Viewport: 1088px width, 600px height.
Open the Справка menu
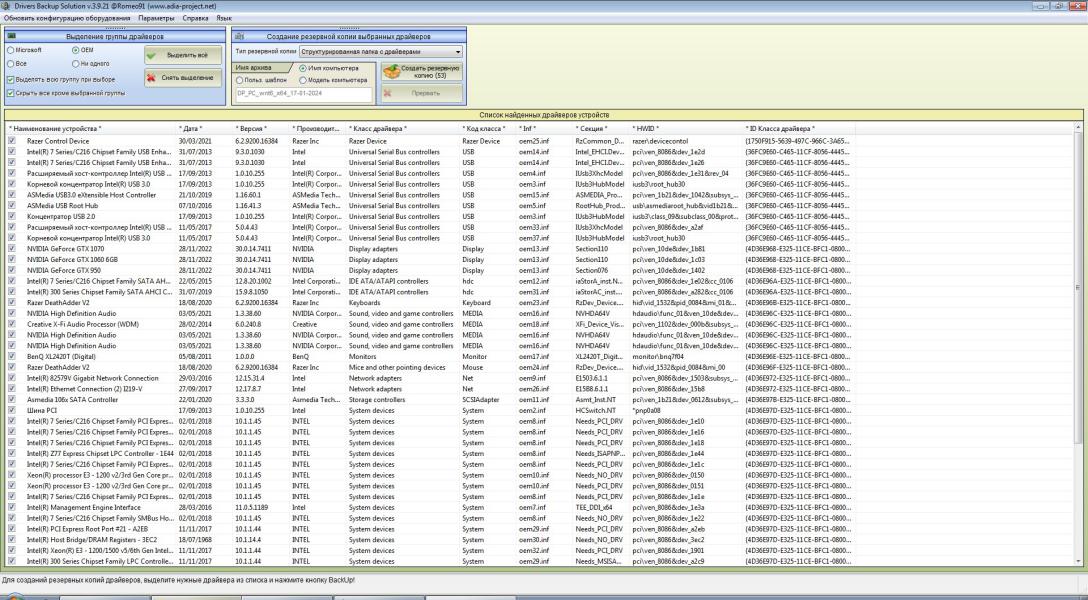tap(195, 18)
